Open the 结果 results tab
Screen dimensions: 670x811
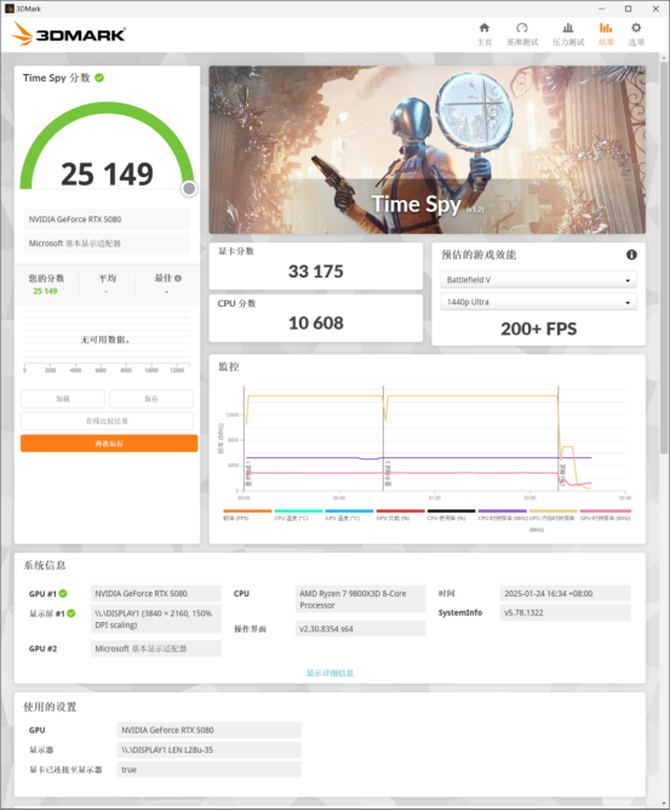606,34
